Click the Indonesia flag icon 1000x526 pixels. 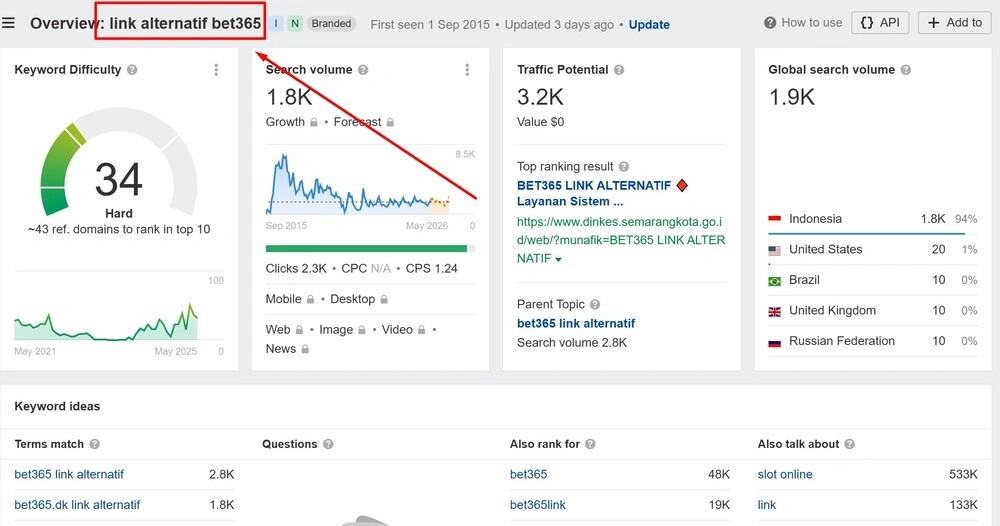[x=774, y=219]
